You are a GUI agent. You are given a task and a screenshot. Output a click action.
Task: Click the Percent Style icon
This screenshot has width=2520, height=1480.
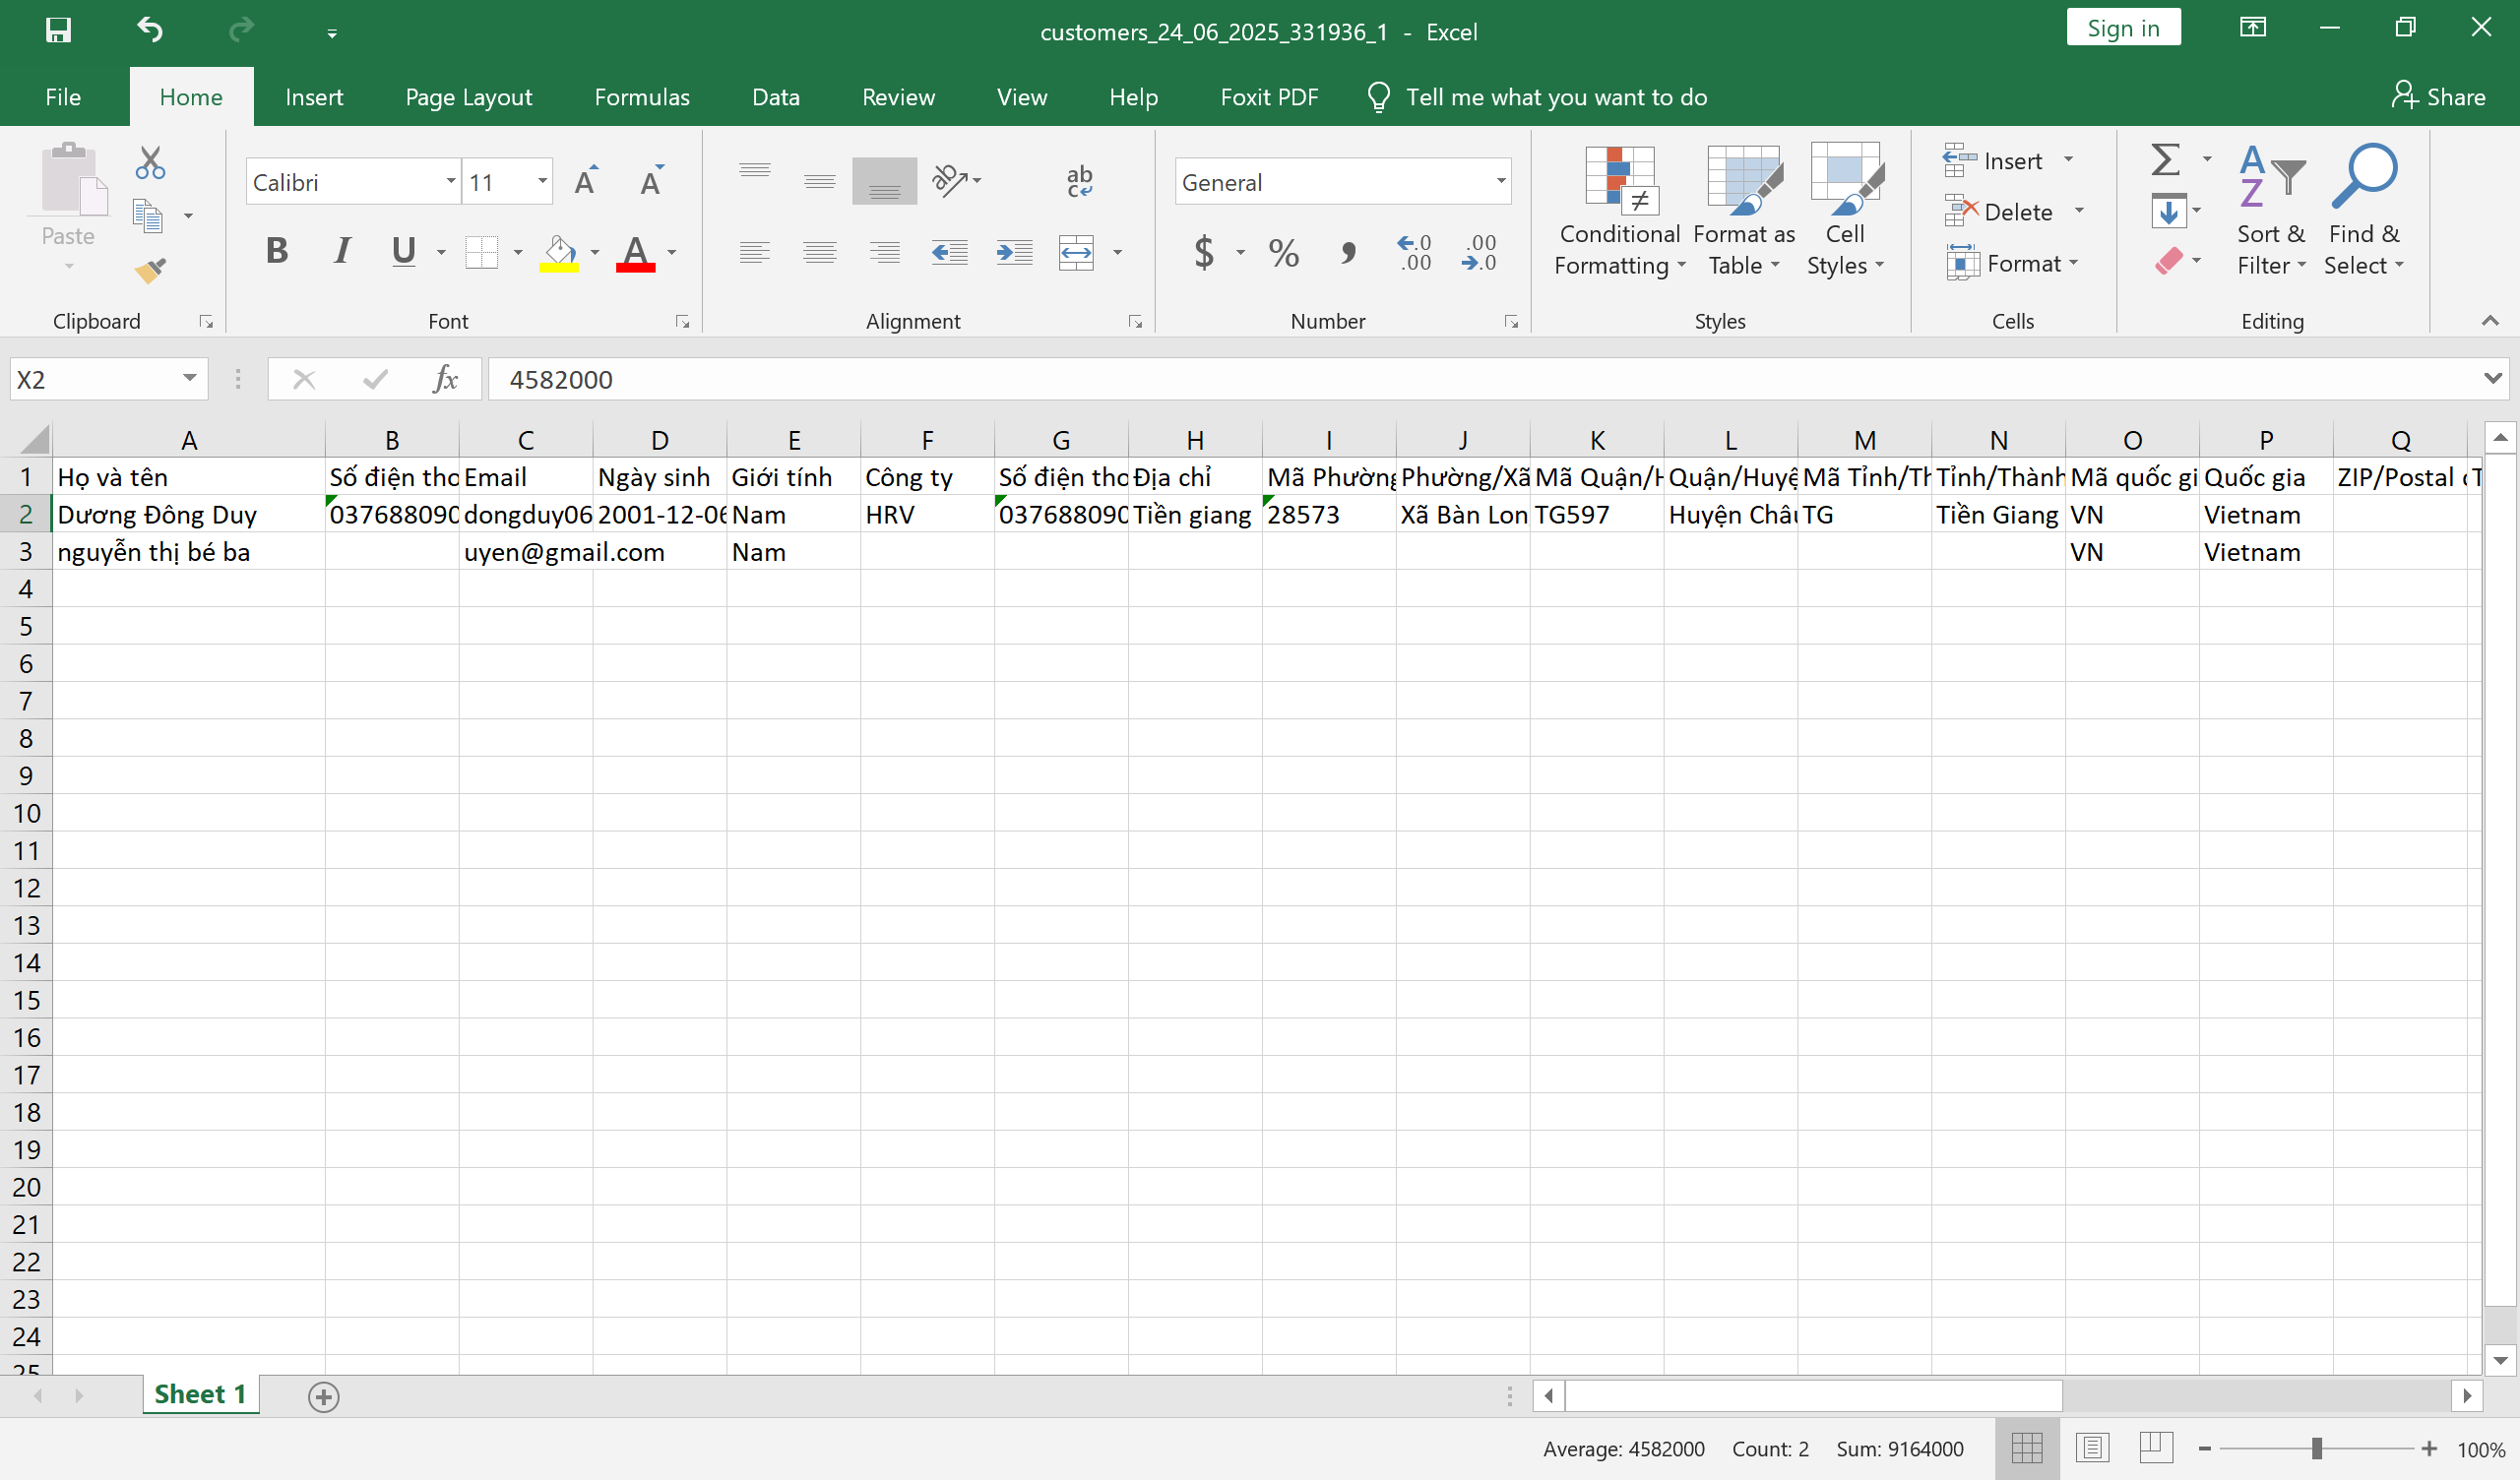click(1283, 252)
